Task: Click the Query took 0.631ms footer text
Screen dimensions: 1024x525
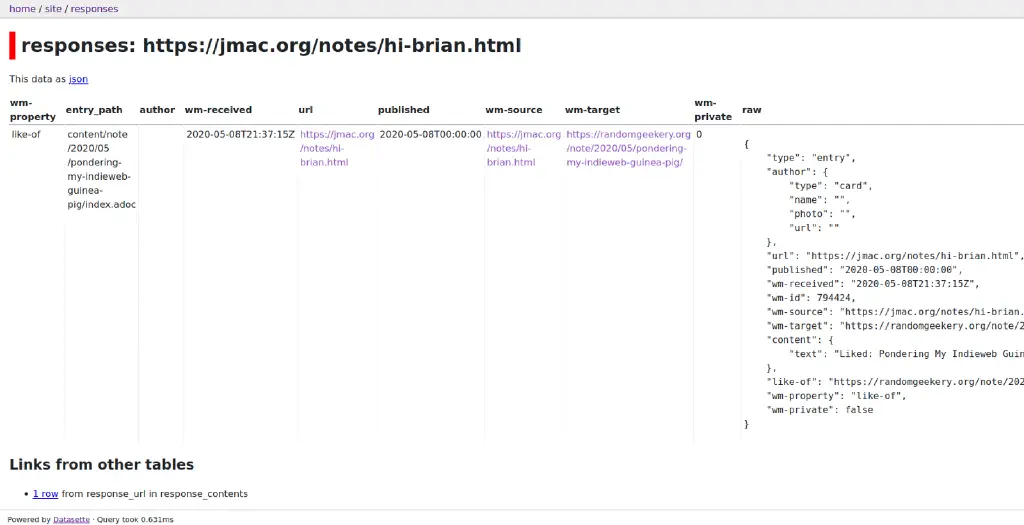Action: 136,520
